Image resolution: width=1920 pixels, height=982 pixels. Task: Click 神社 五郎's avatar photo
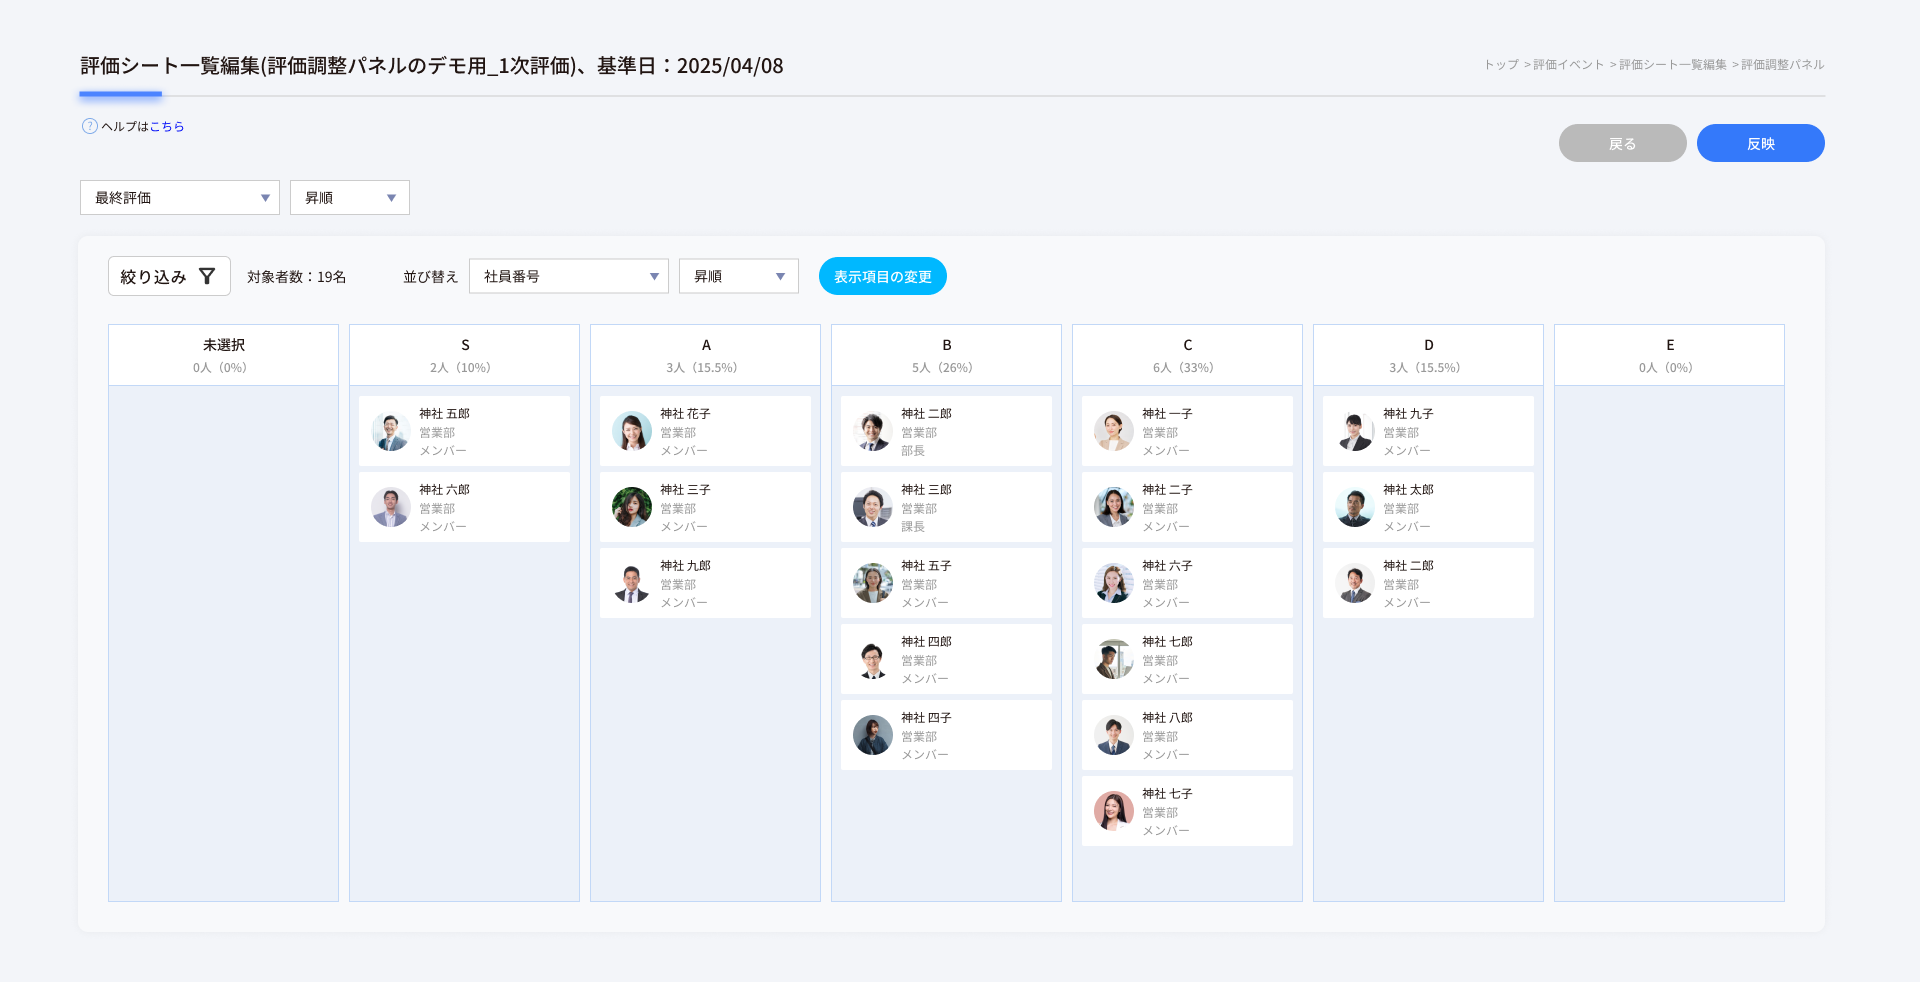[391, 431]
